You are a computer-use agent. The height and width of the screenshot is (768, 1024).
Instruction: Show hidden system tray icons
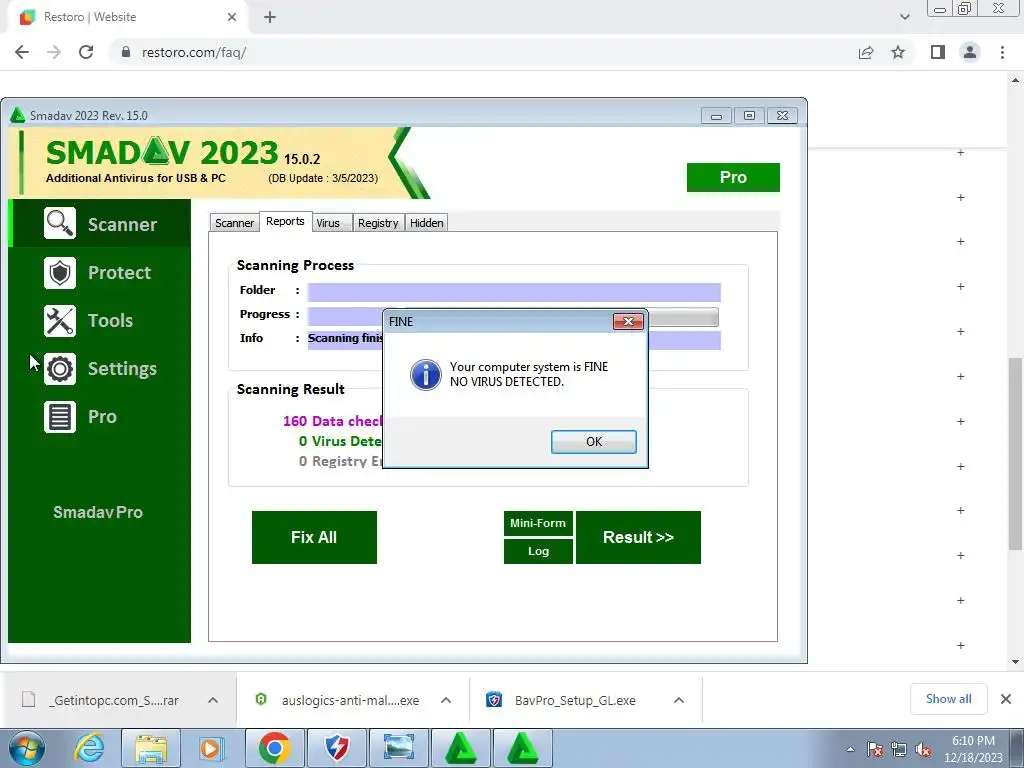click(x=850, y=750)
